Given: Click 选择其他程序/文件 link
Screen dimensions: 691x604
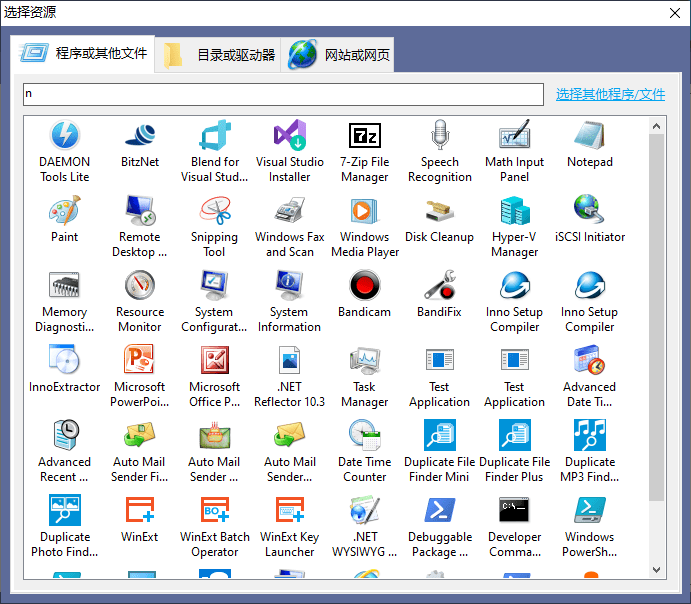Looking at the screenshot, I should point(610,94).
